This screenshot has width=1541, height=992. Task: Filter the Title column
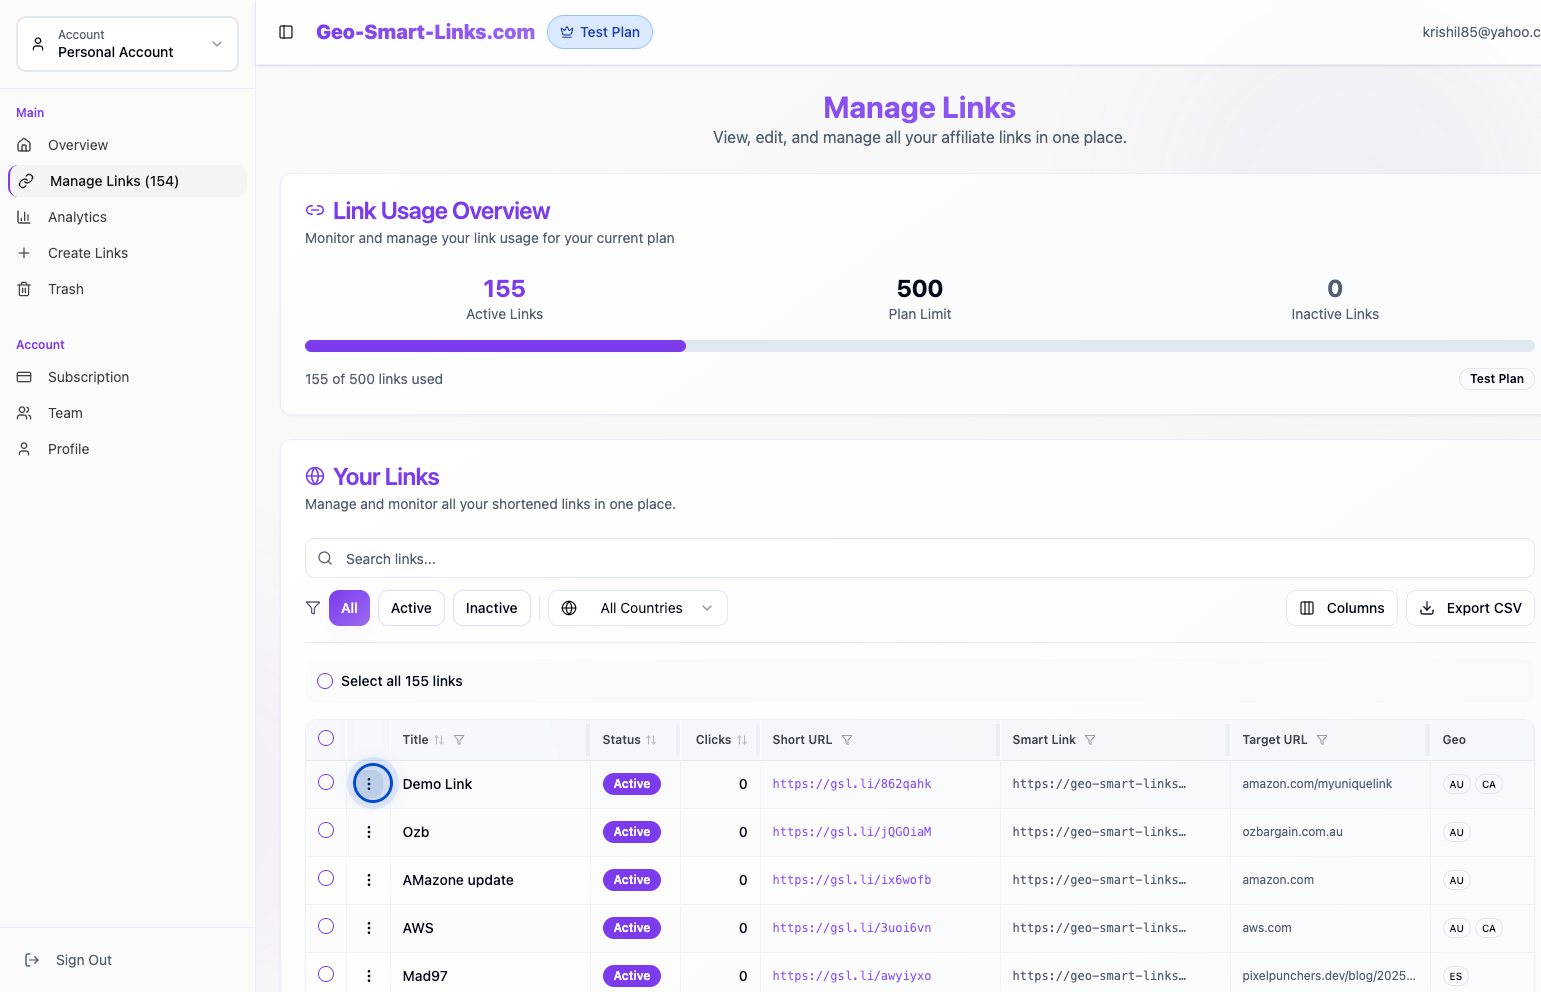[459, 740]
